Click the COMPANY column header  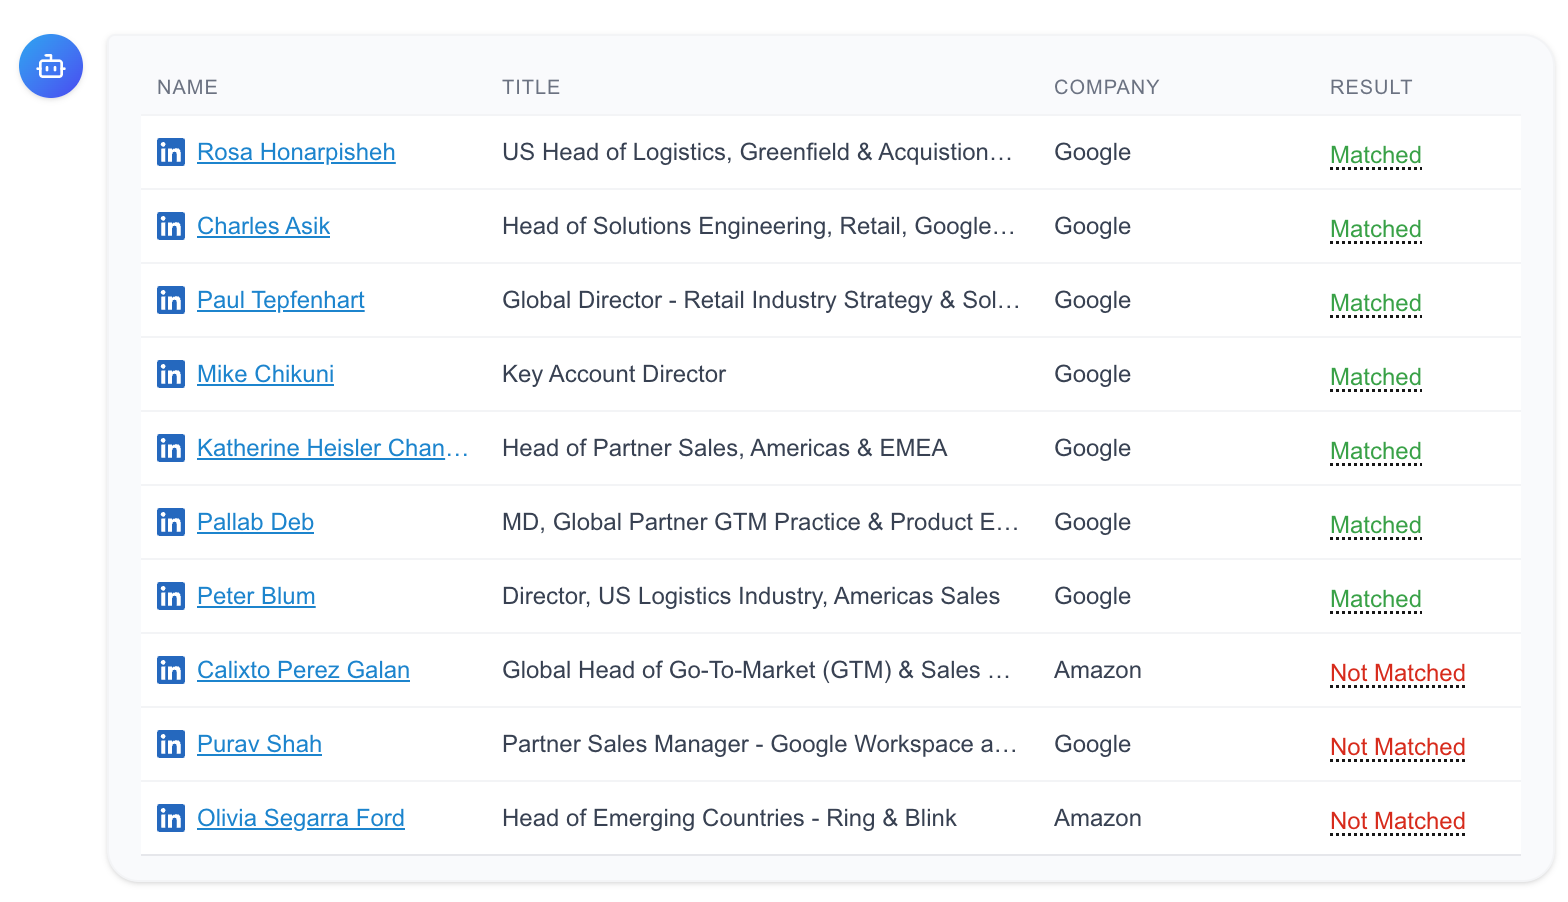click(x=1107, y=87)
